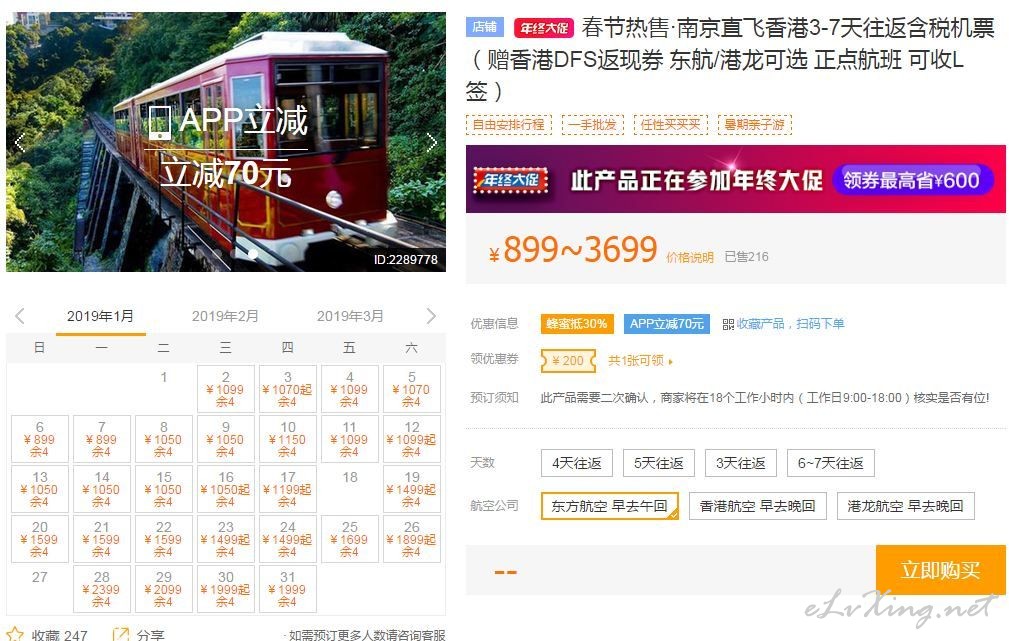Image resolution: width=1009 pixels, height=641 pixels.
Task: Show previous image with left carousel arrow
Action: pos(20,142)
